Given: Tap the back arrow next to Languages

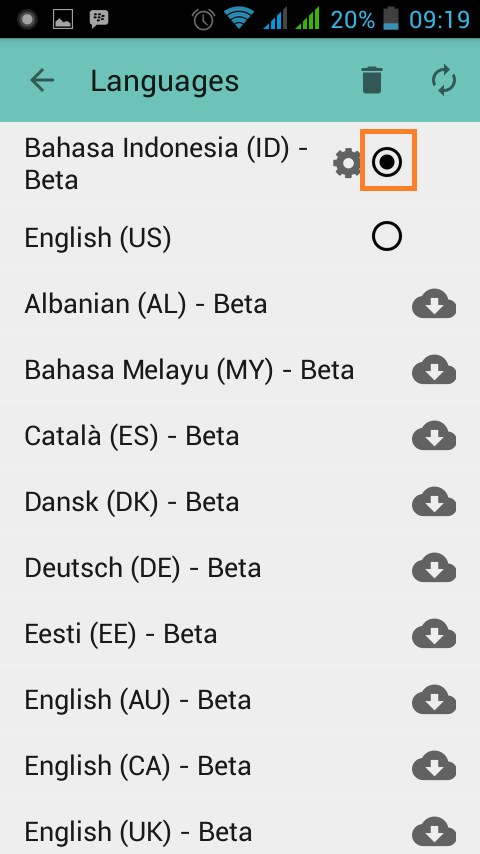Looking at the screenshot, I should [x=42, y=81].
